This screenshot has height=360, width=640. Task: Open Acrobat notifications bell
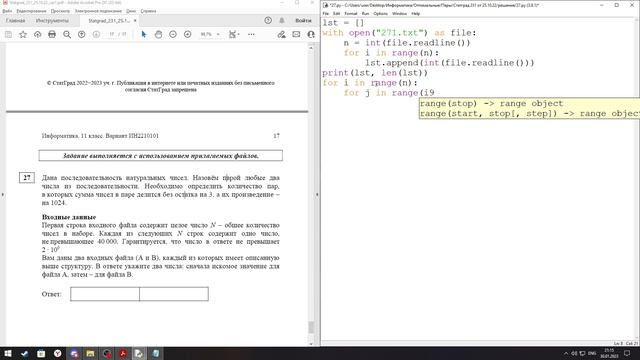[282, 20]
